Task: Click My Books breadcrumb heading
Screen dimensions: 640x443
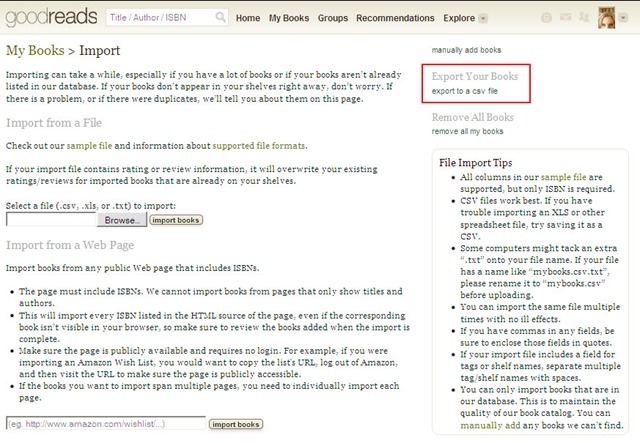Action: pos(35,51)
